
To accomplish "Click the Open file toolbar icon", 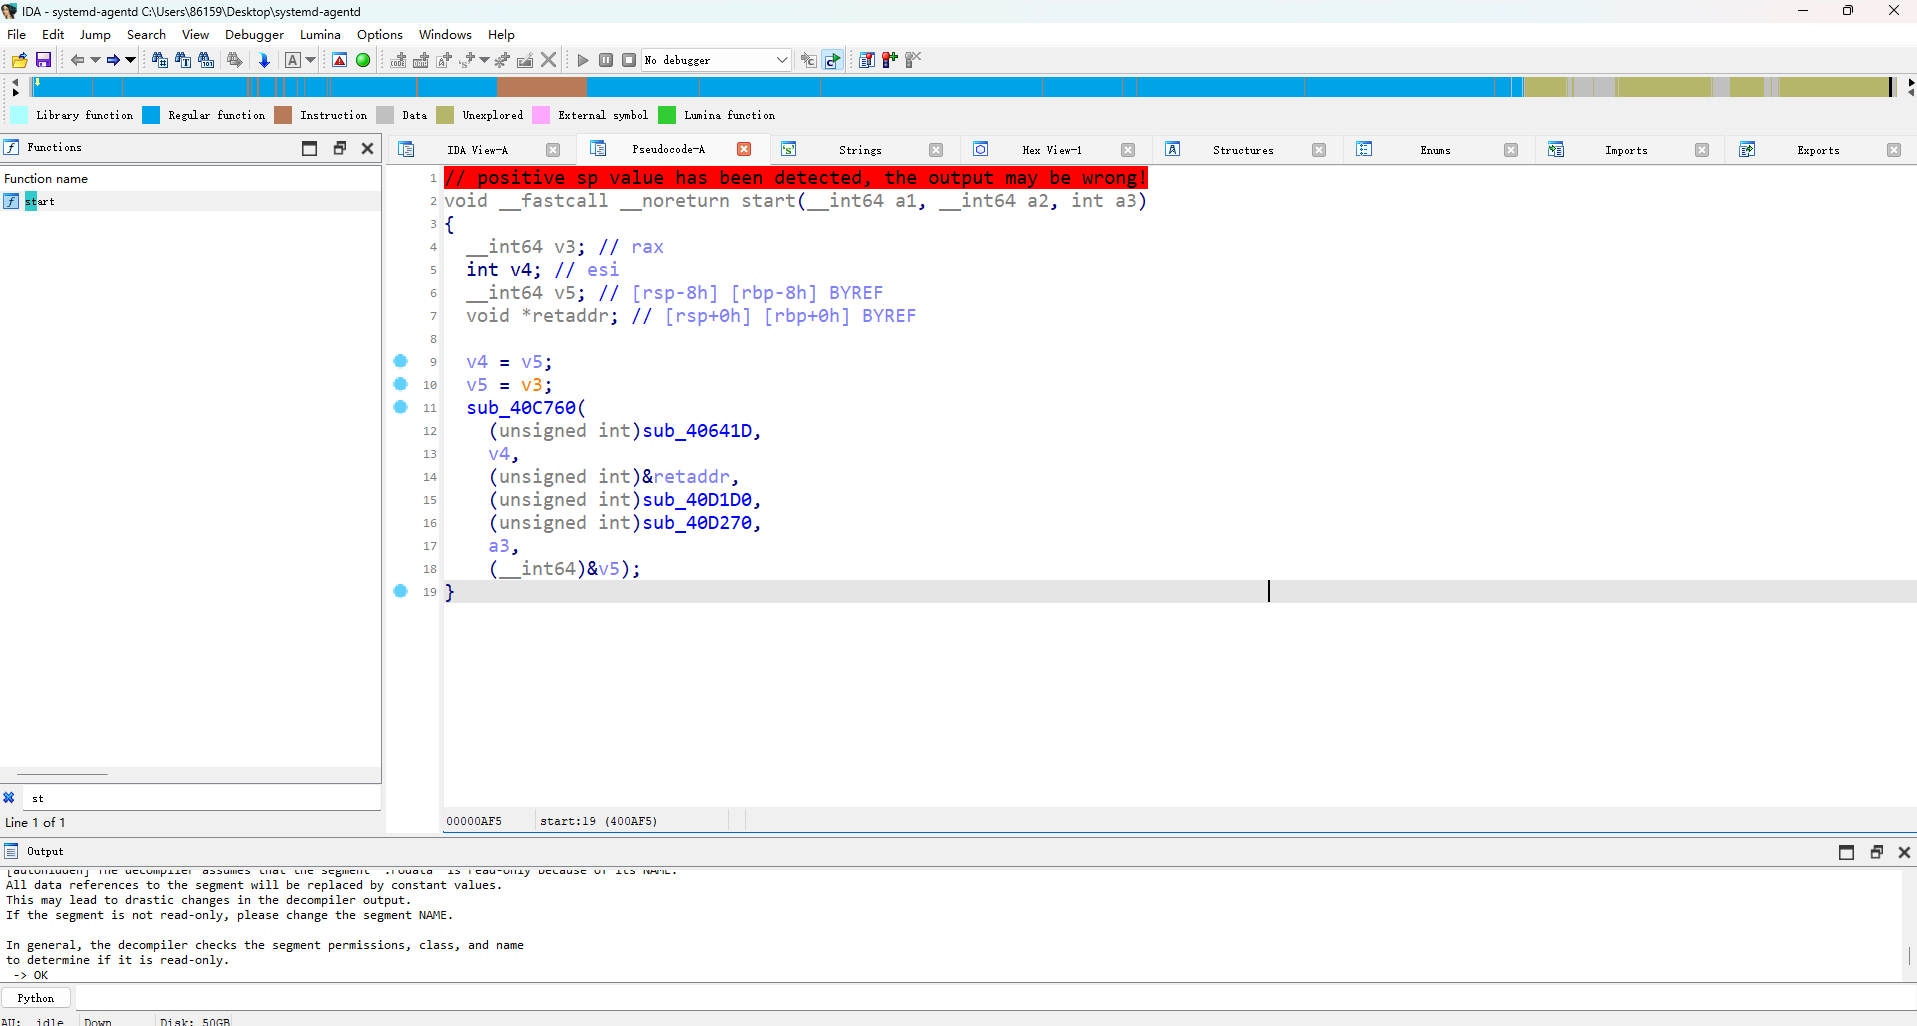I will pos(19,60).
